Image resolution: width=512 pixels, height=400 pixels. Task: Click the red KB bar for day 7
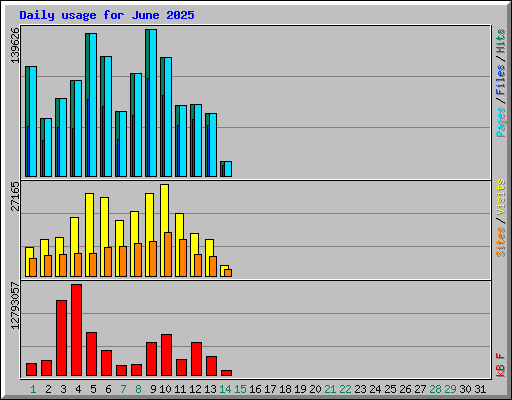coord(121,370)
